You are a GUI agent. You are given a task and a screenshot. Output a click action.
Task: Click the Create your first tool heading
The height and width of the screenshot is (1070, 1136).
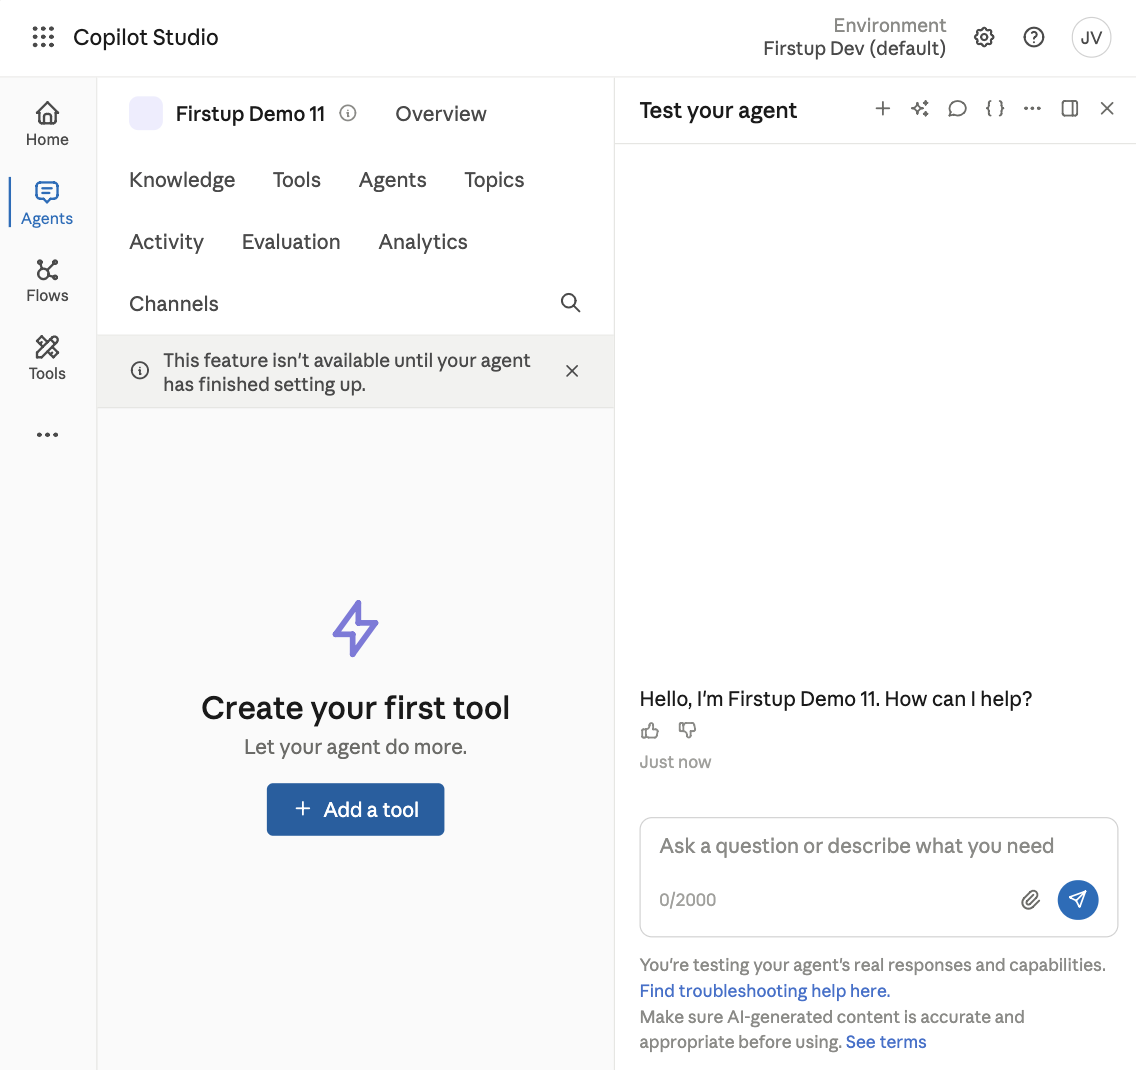(x=355, y=708)
